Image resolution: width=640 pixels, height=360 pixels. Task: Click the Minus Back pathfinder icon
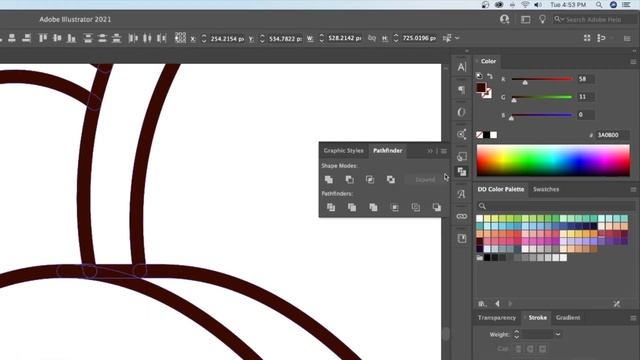[x=437, y=207]
